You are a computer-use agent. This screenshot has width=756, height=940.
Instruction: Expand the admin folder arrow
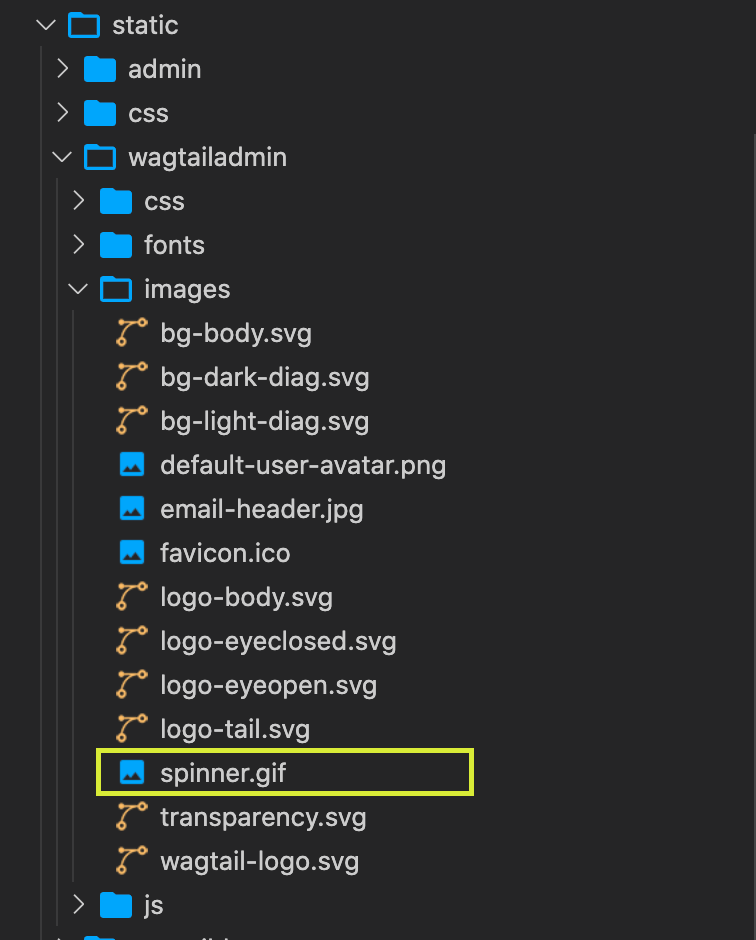62,69
